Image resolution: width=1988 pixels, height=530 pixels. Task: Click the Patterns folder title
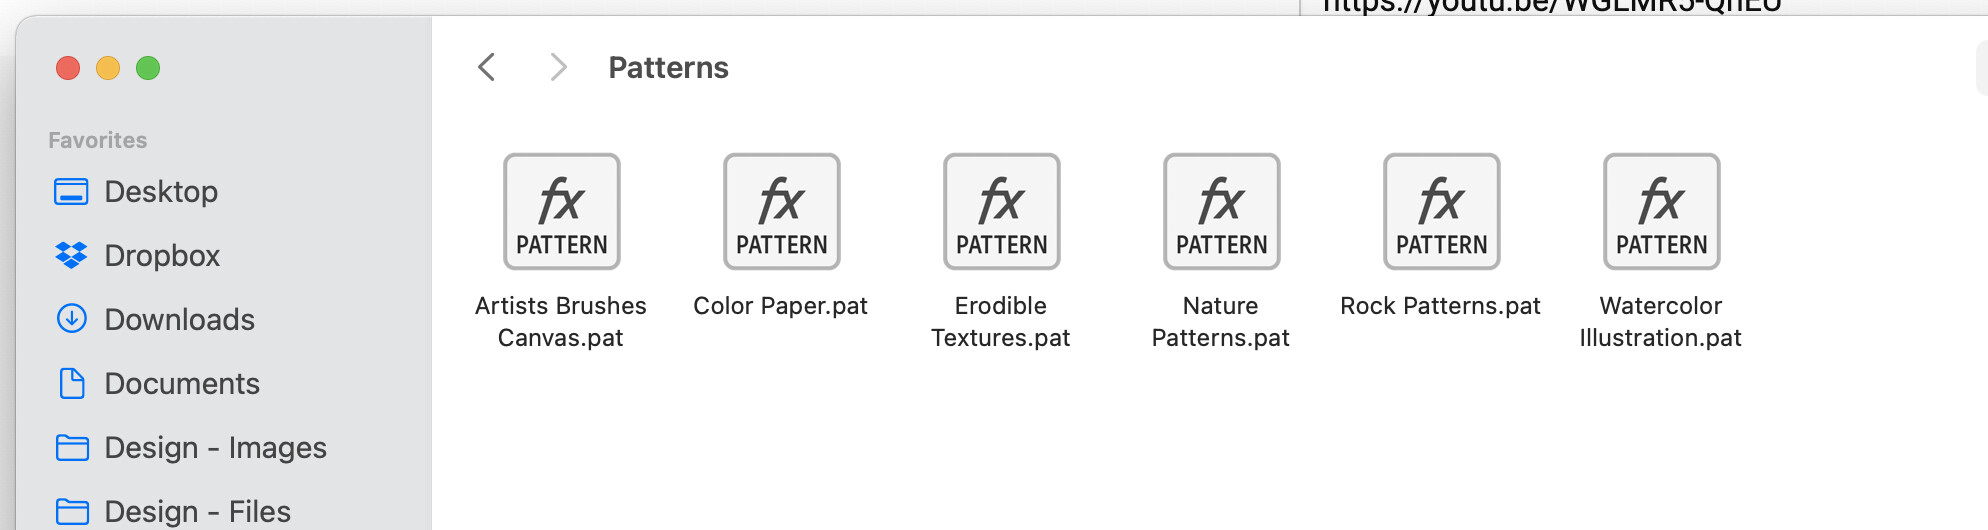pos(668,68)
